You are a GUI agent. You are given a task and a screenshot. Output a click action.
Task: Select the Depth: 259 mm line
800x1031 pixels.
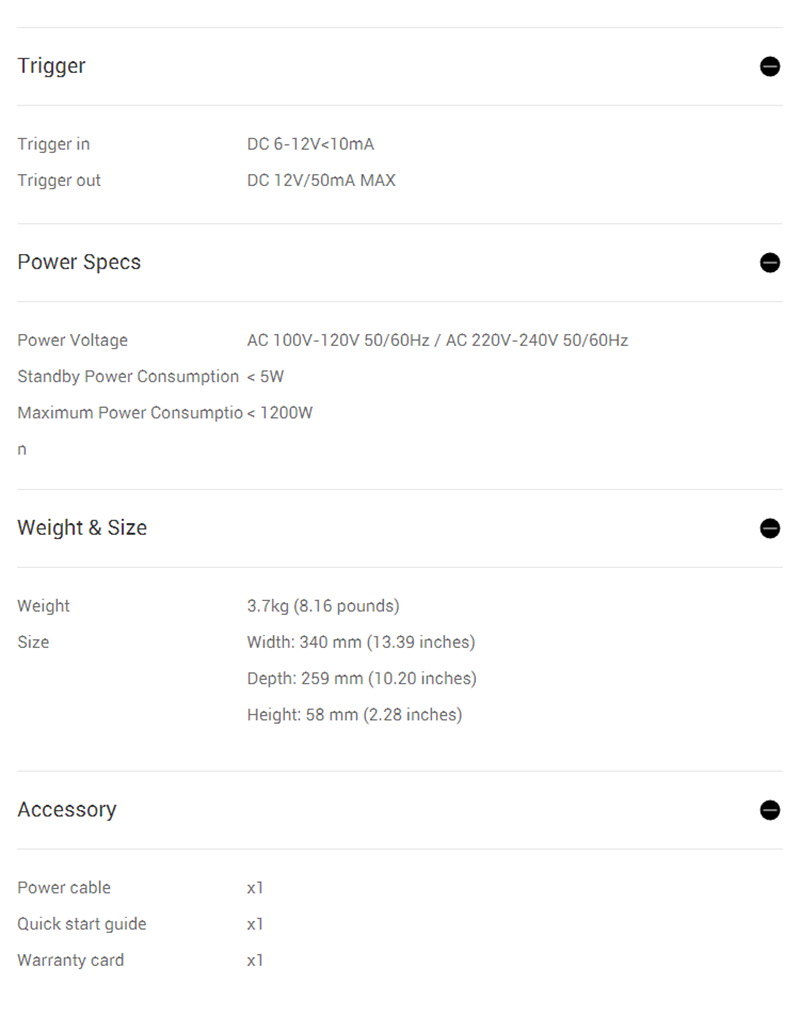coord(361,679)
